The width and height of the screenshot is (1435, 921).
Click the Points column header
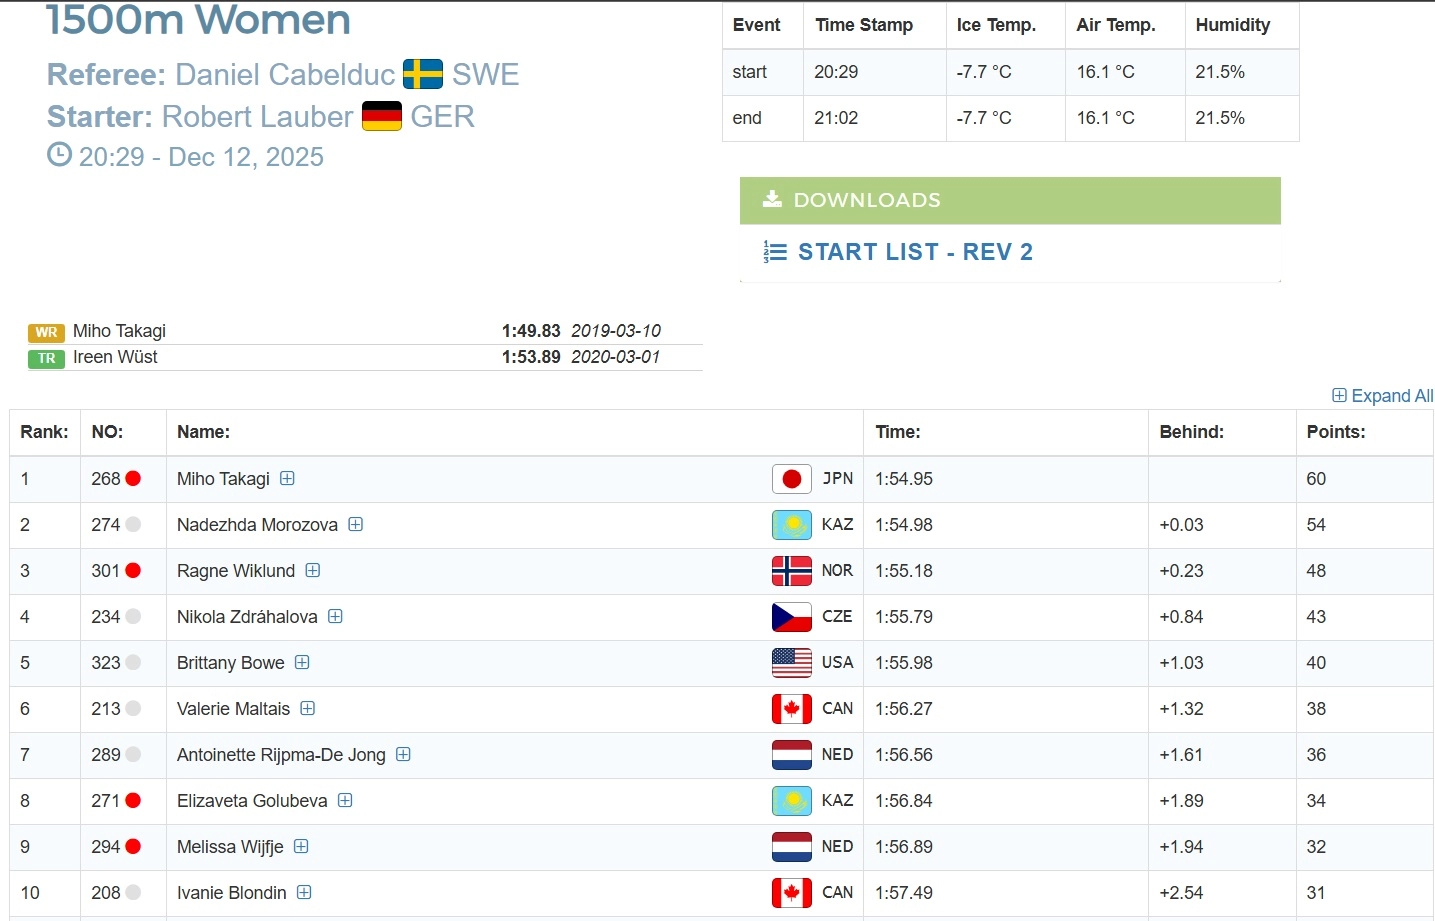click(1335, 432)
